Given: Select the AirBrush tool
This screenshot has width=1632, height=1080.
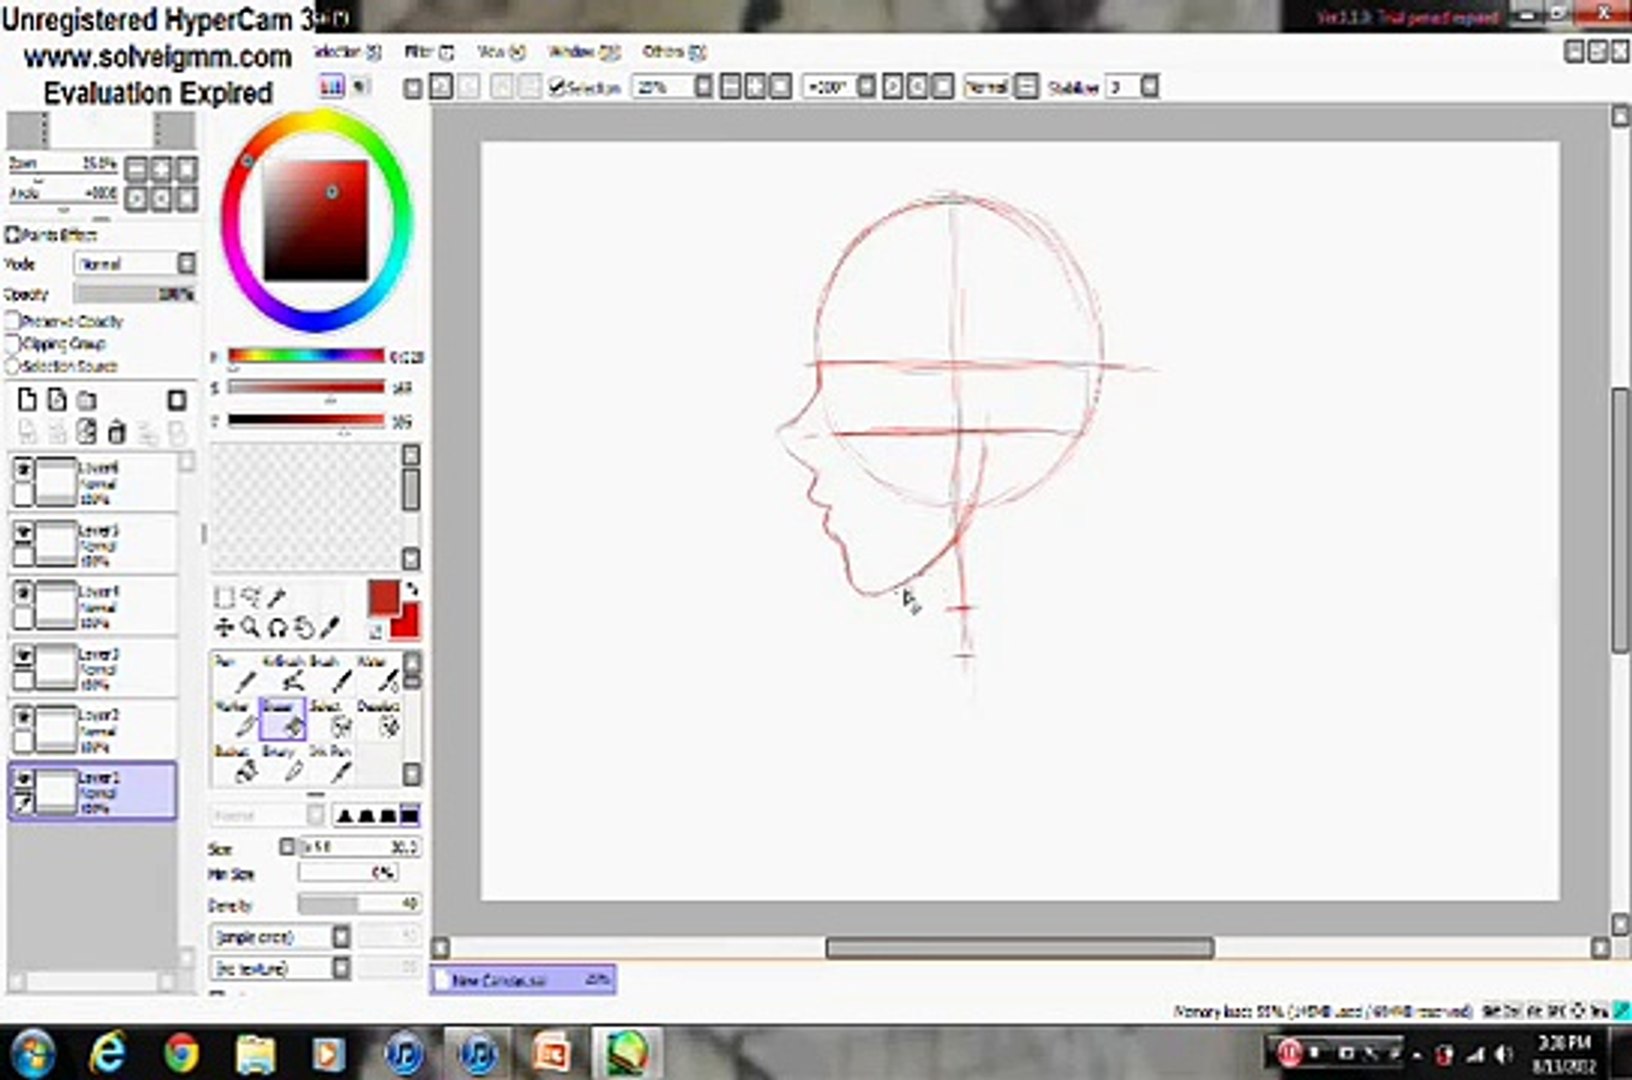Looking at the screenshot, I should coord(283,675).
